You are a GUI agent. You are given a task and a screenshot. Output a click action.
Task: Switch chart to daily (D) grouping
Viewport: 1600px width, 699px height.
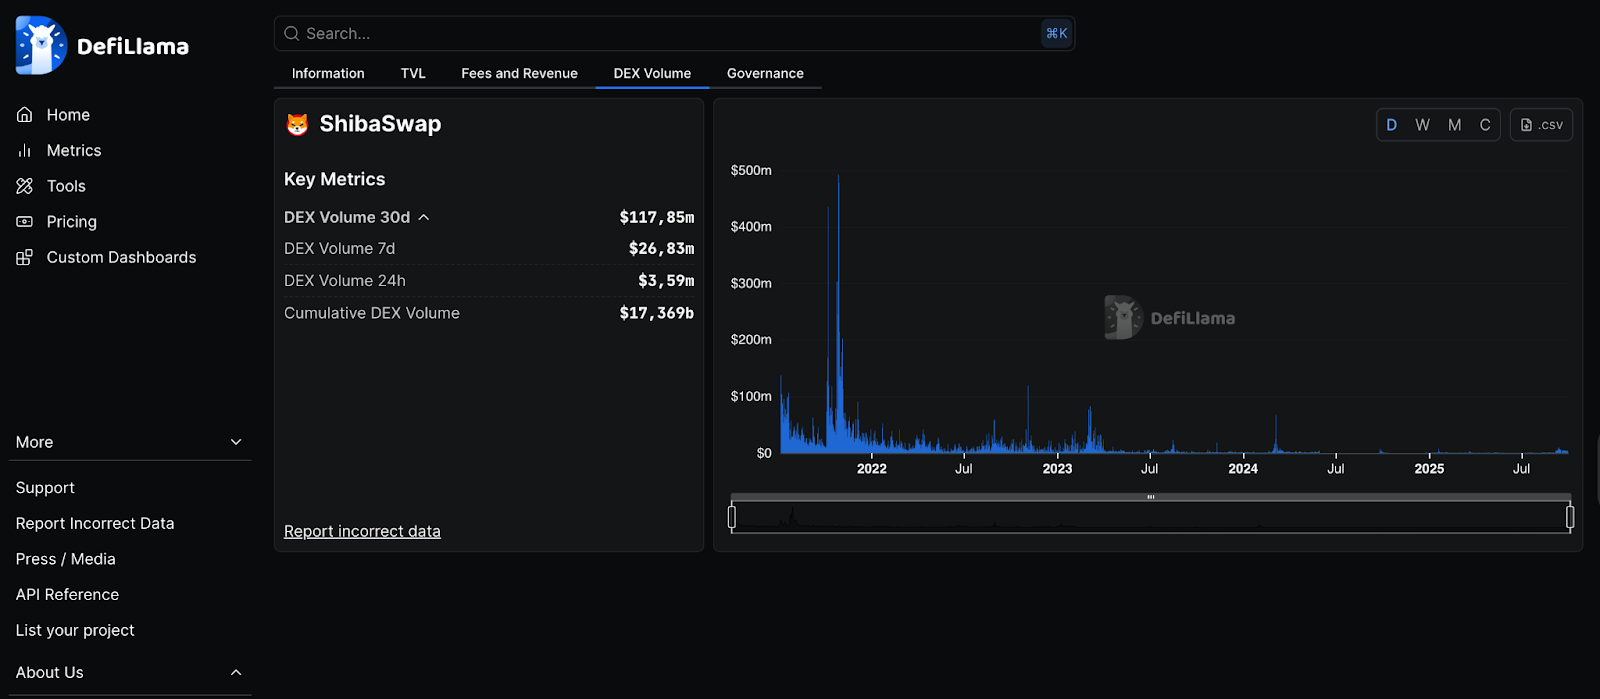[x=1391, y=125]
